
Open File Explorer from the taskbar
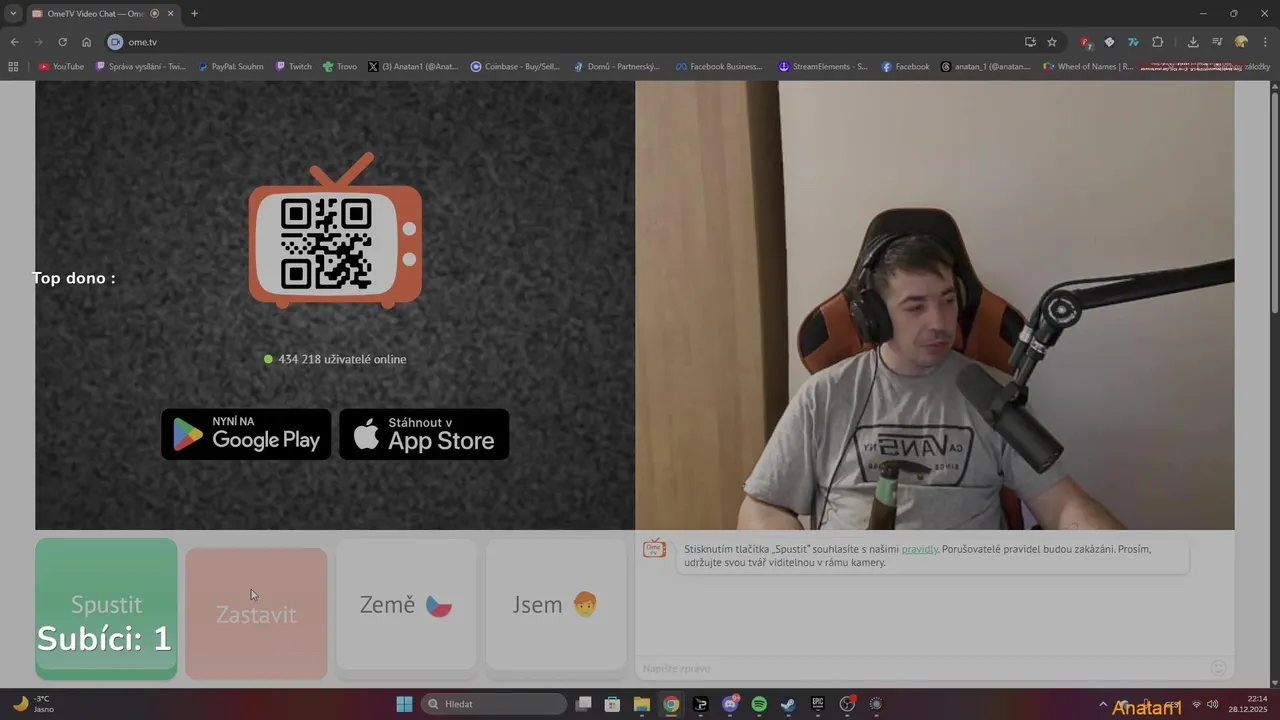click(x=642, y=704)
